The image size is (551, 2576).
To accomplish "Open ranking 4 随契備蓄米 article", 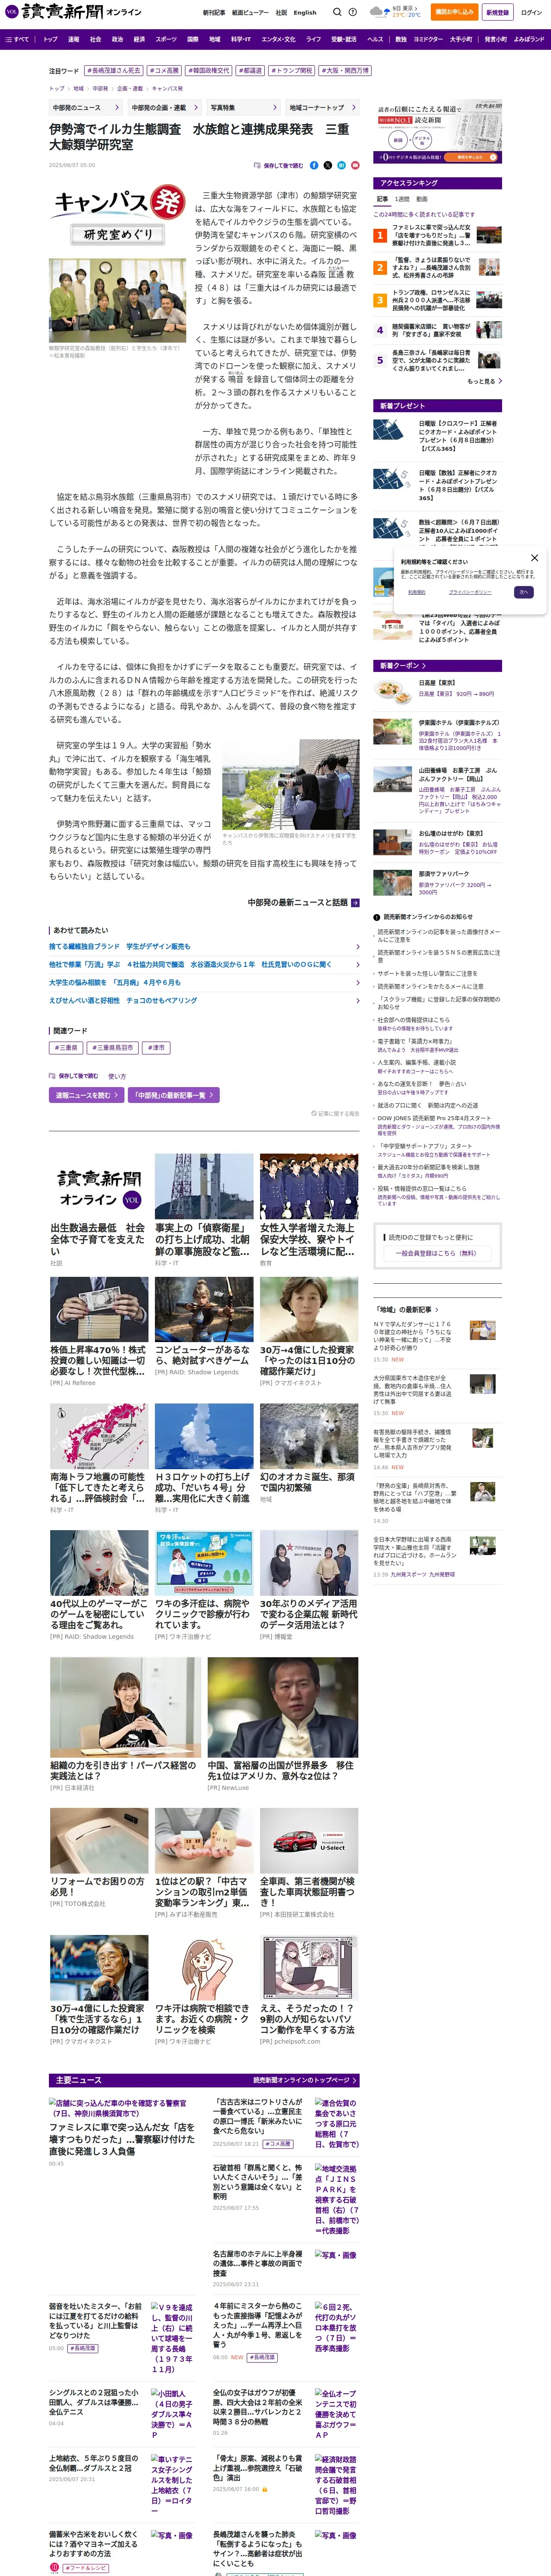I will point(438,330).
